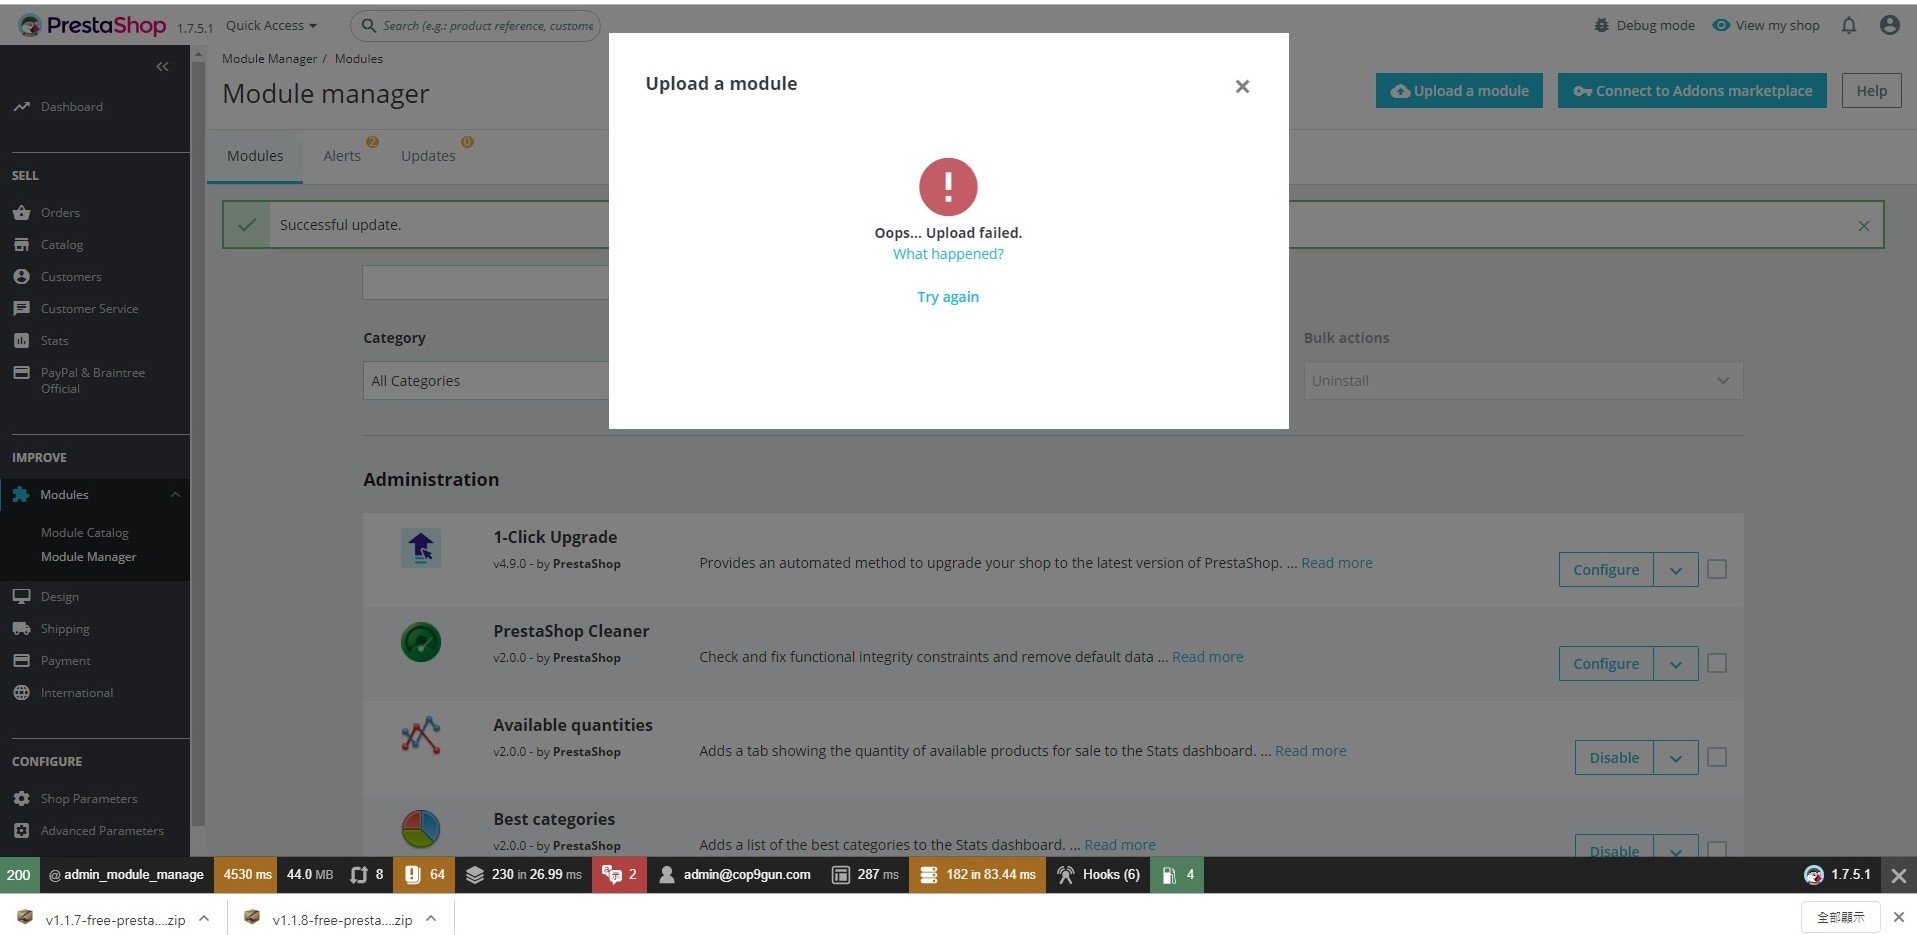The image size is (1917, 935).
Task: Click the Payment card icon in sidebar
Action: tap(21, 660)
